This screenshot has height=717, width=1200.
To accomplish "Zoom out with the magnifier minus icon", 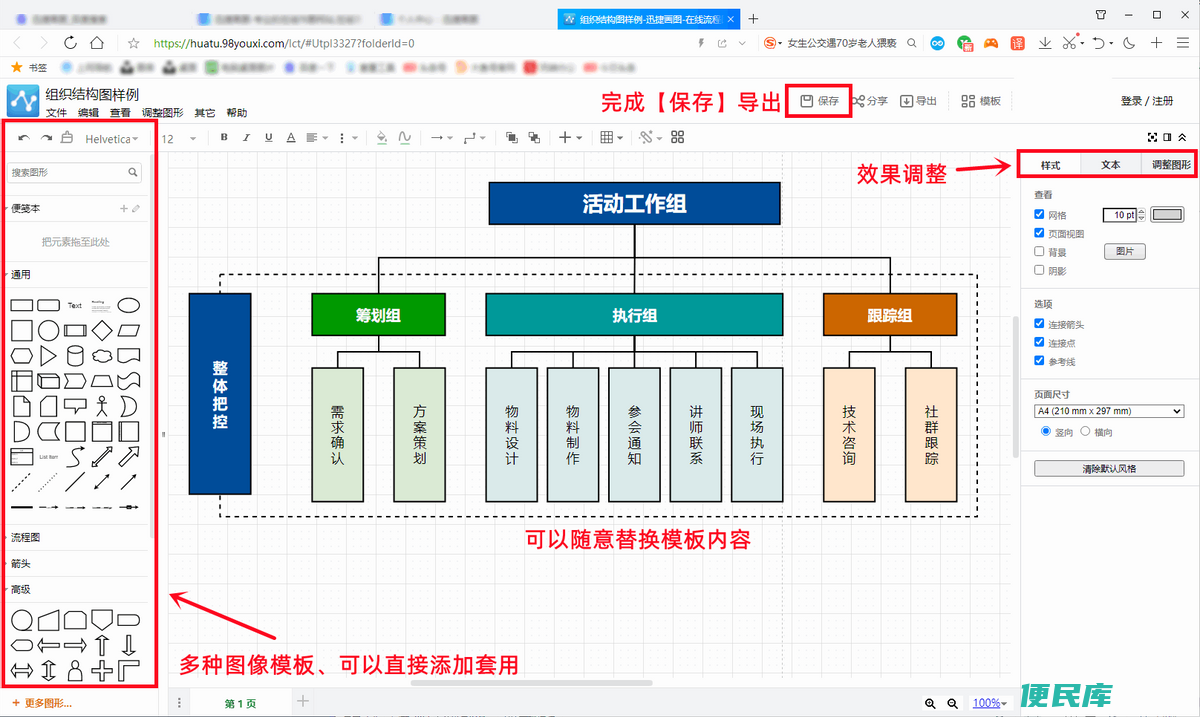I will (952, 703).
